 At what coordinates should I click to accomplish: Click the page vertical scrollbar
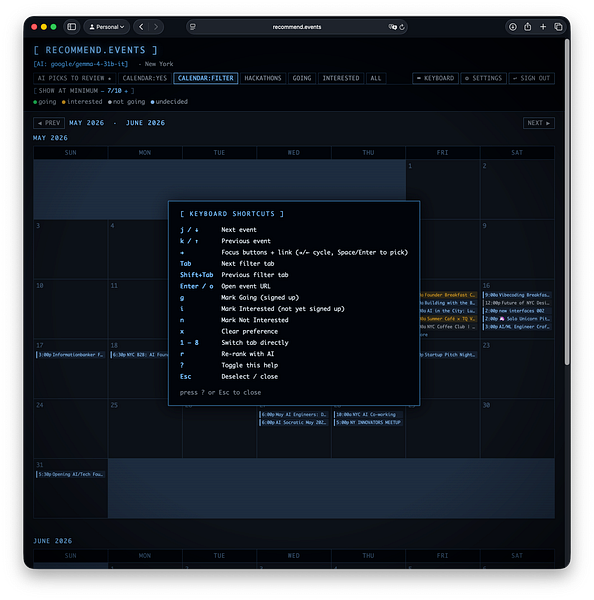[567, 202]
